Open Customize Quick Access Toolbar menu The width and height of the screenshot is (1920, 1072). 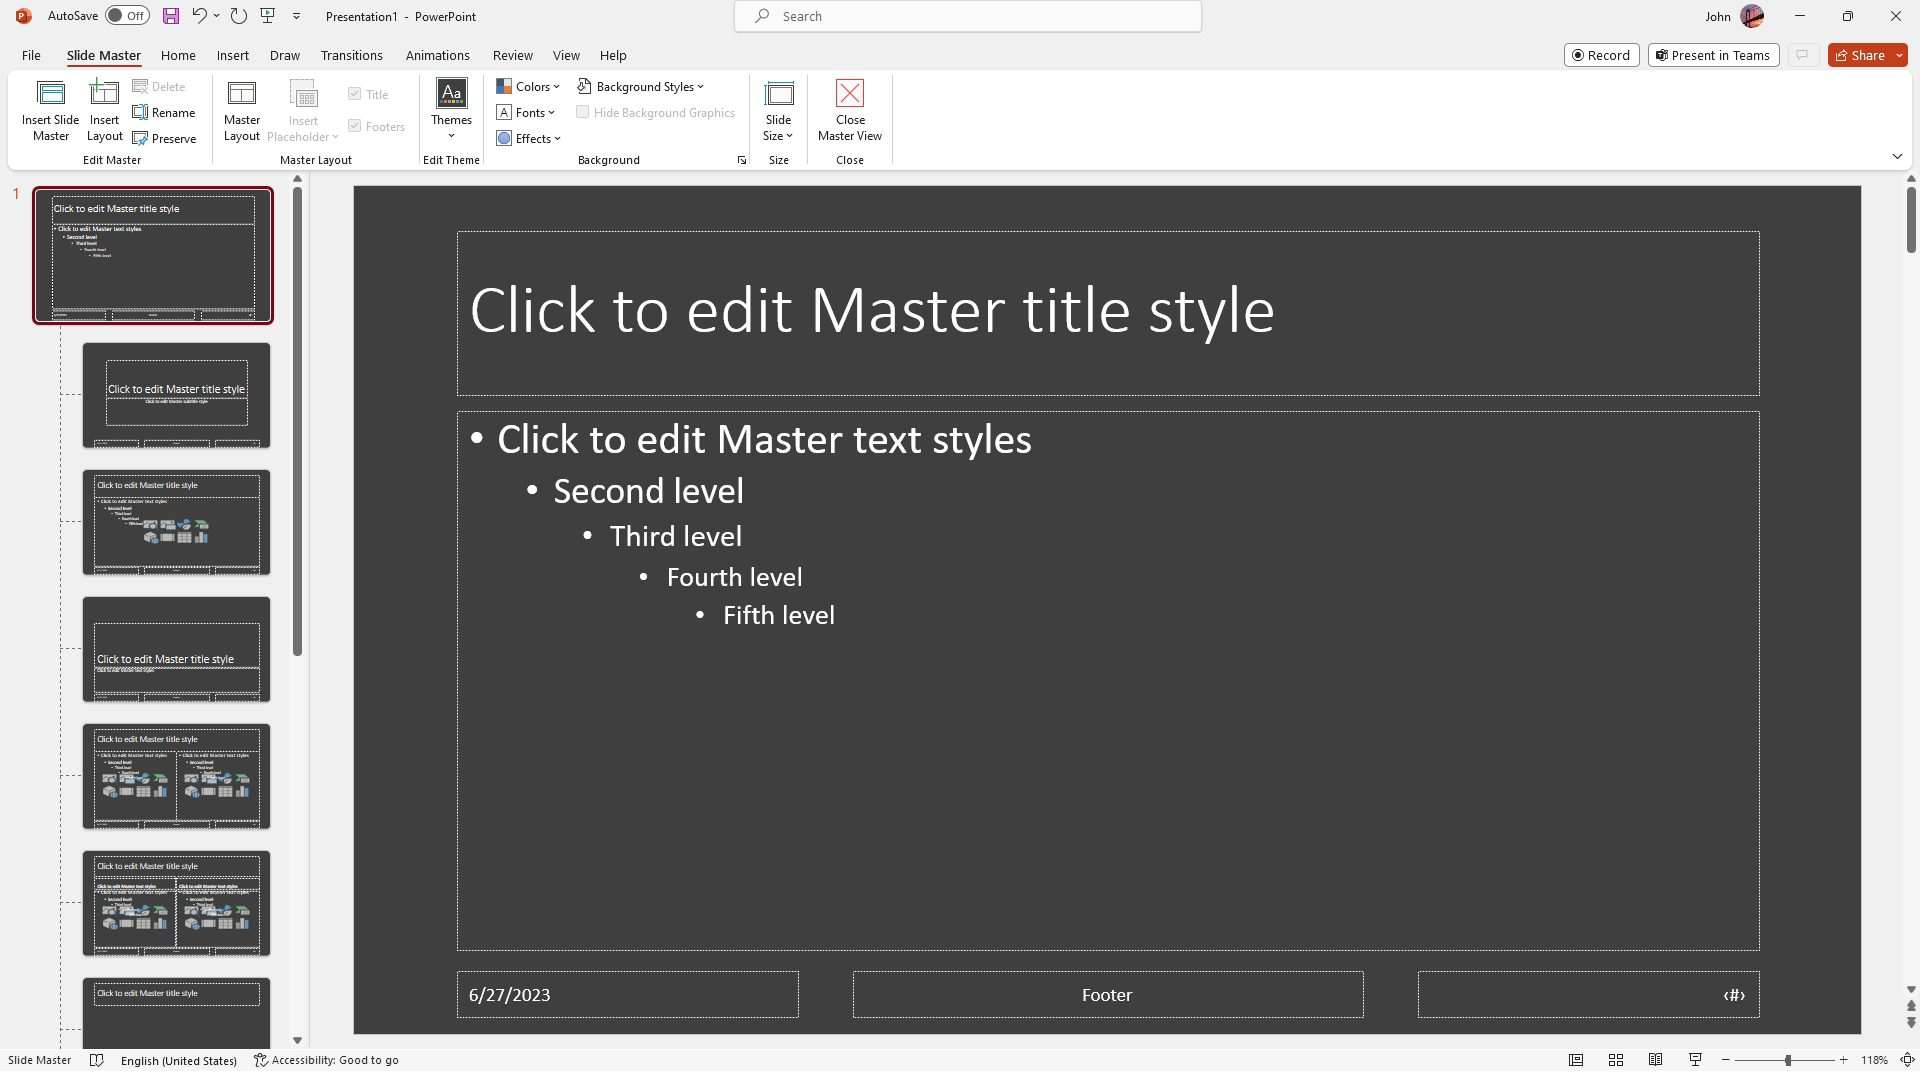296,16
